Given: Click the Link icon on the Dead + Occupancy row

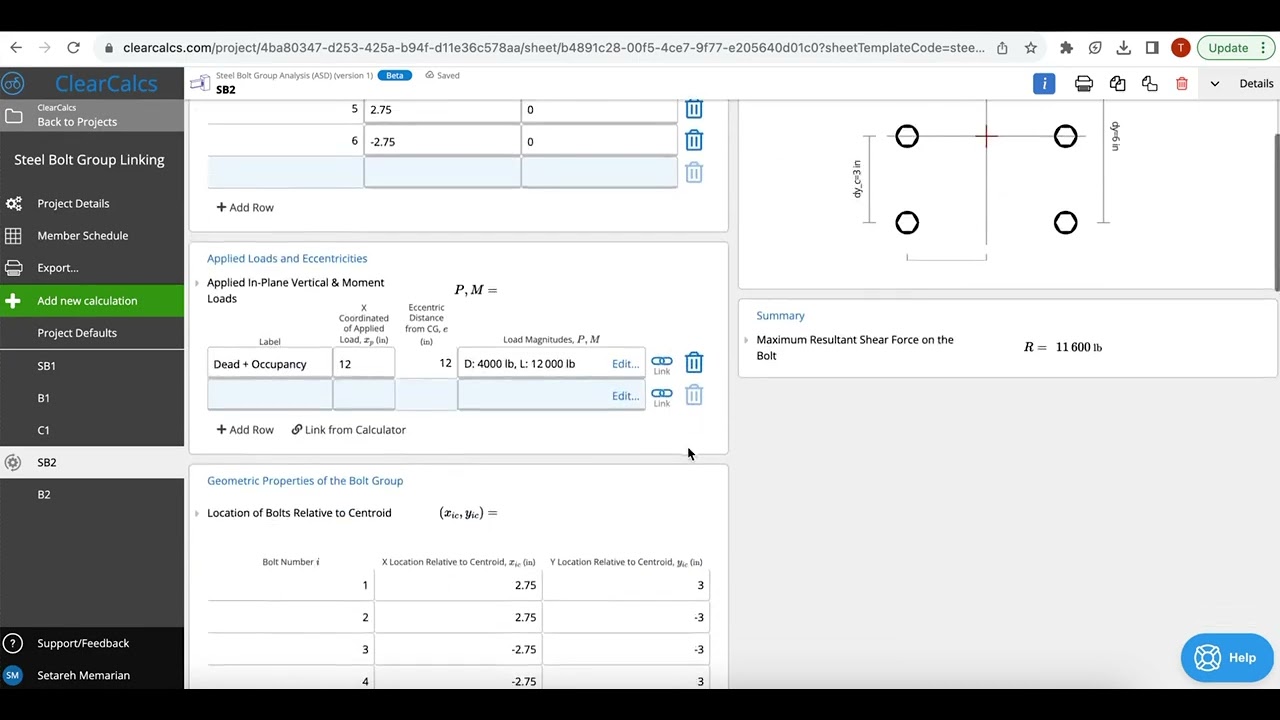Looking at the screenshot, I should pyautogui.click(x=662, y=365).
